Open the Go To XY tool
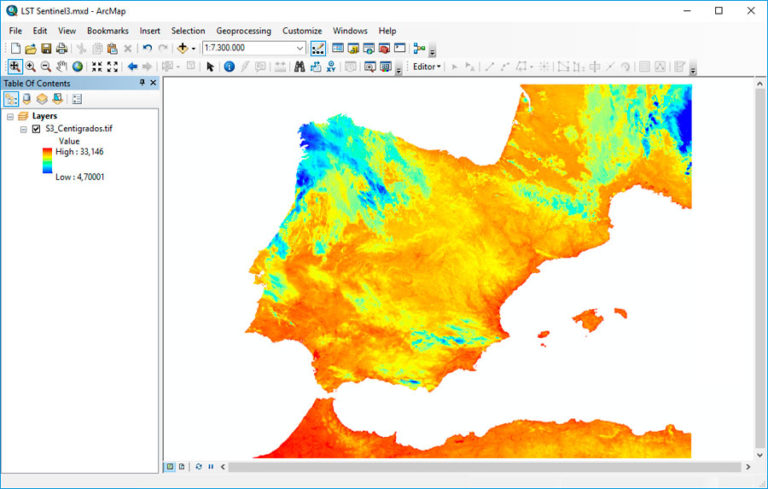 coord(331,67)
